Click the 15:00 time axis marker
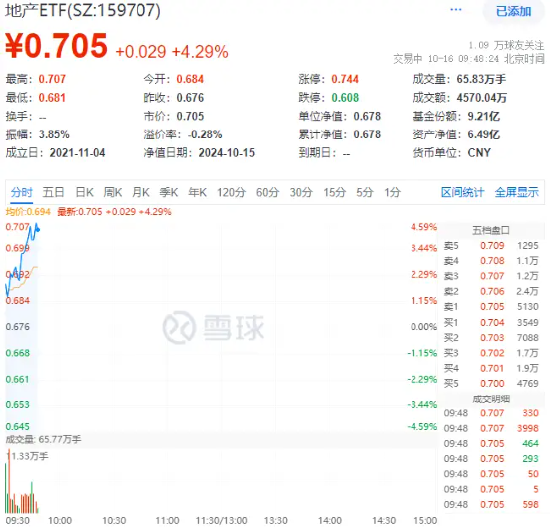The image size is (550, 528). click(x=425, y=520)
